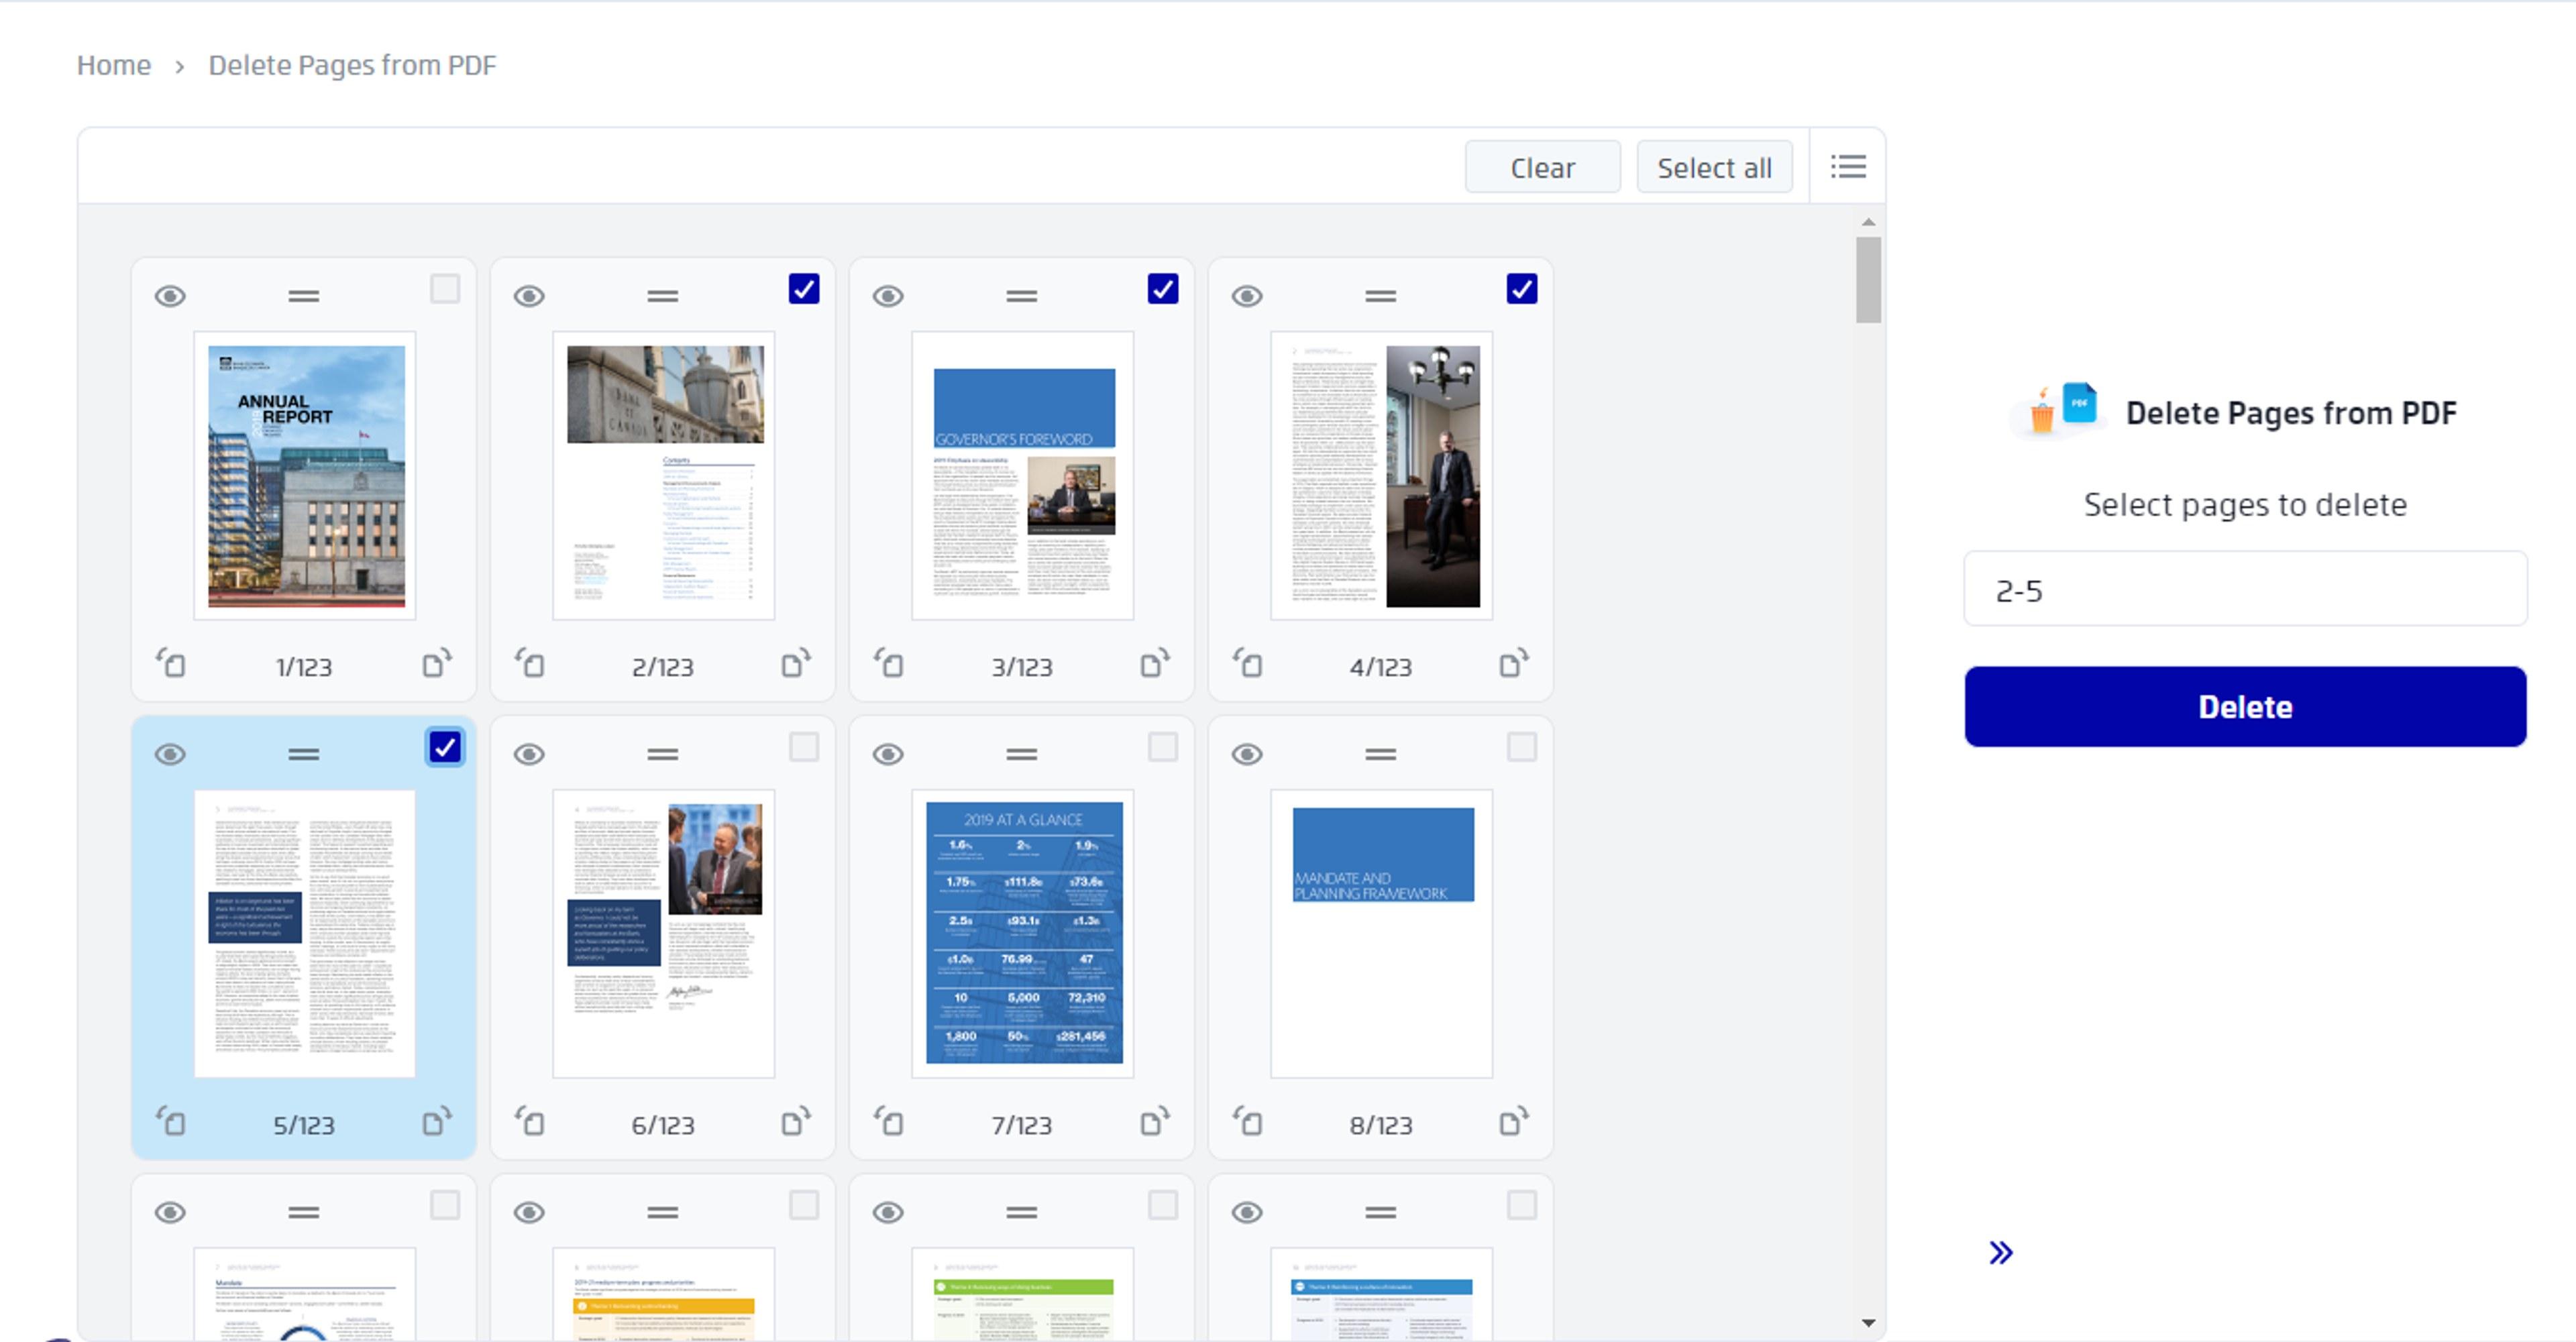Rotate page 8/123 counterclockwise
This screenshot has height=1342, width=2576.
click(x=1248, y=1121)
